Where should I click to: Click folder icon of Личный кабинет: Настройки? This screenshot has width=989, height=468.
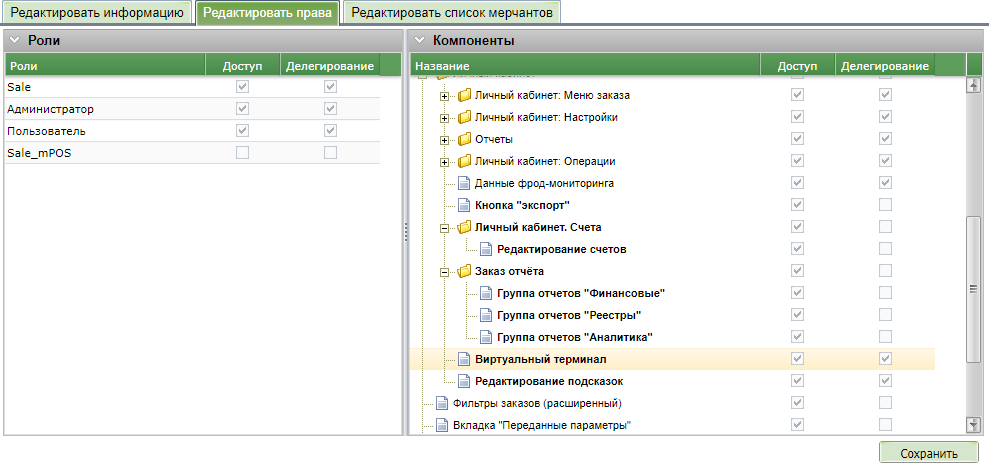(x=464, y=117)
